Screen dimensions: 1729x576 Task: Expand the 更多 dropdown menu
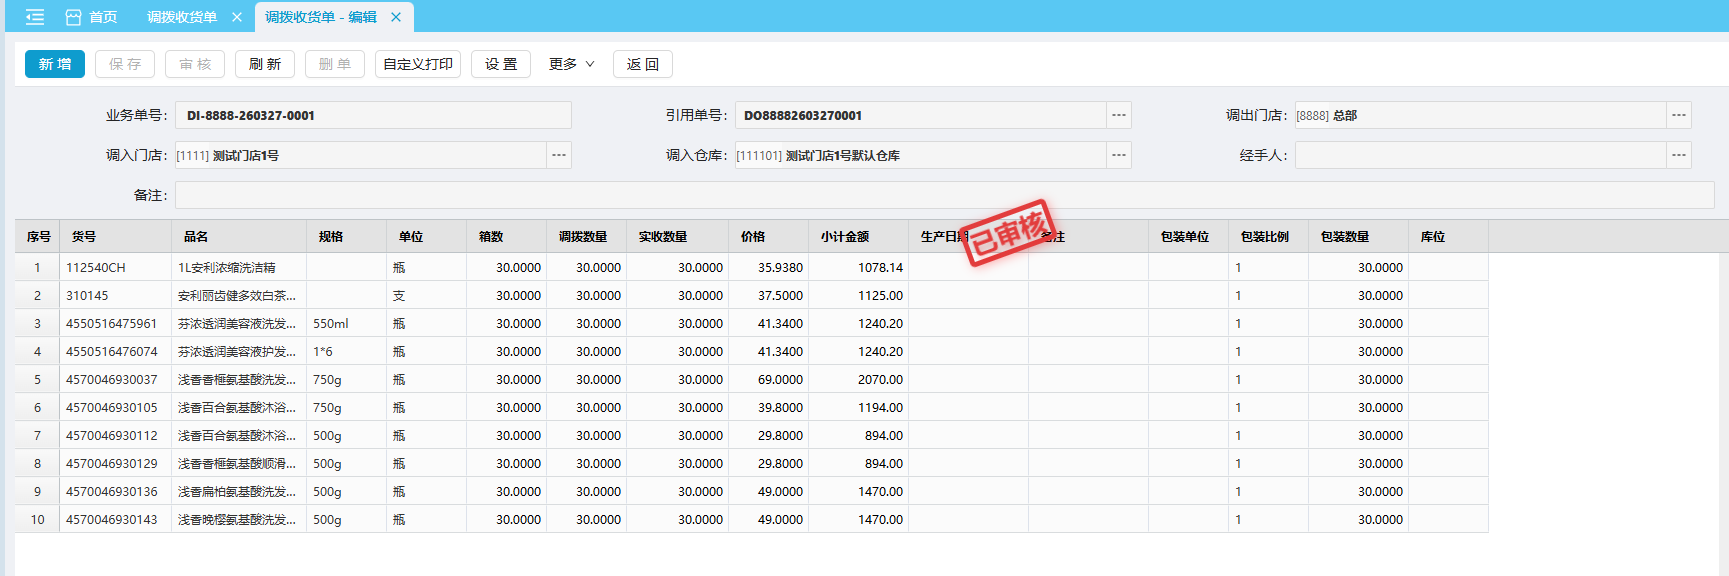(571, 64)
